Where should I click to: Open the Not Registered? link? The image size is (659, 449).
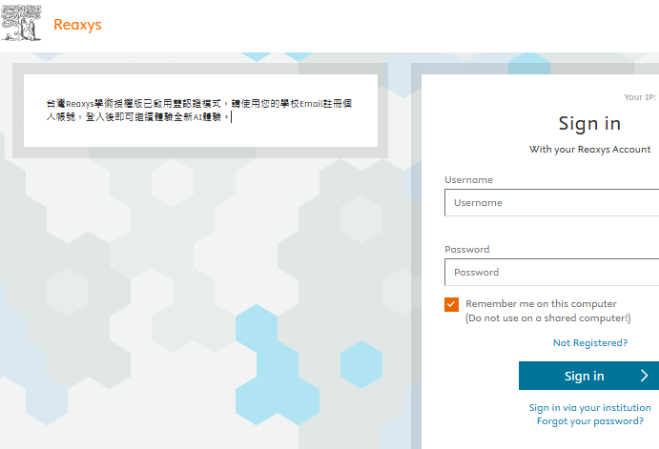(590, 343)
